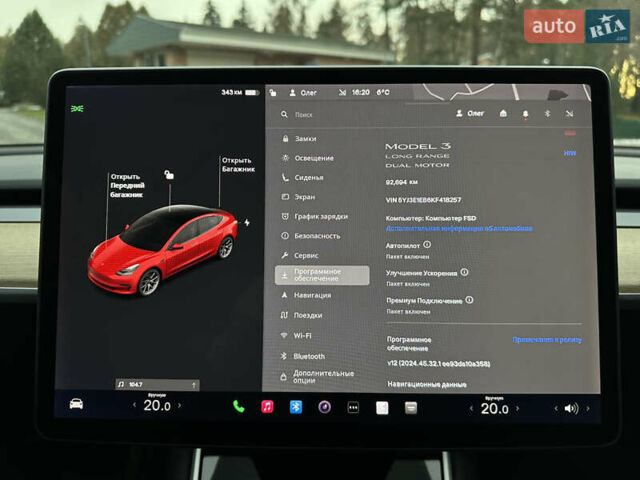Lower driver temperature left arrow

[135, 405]
